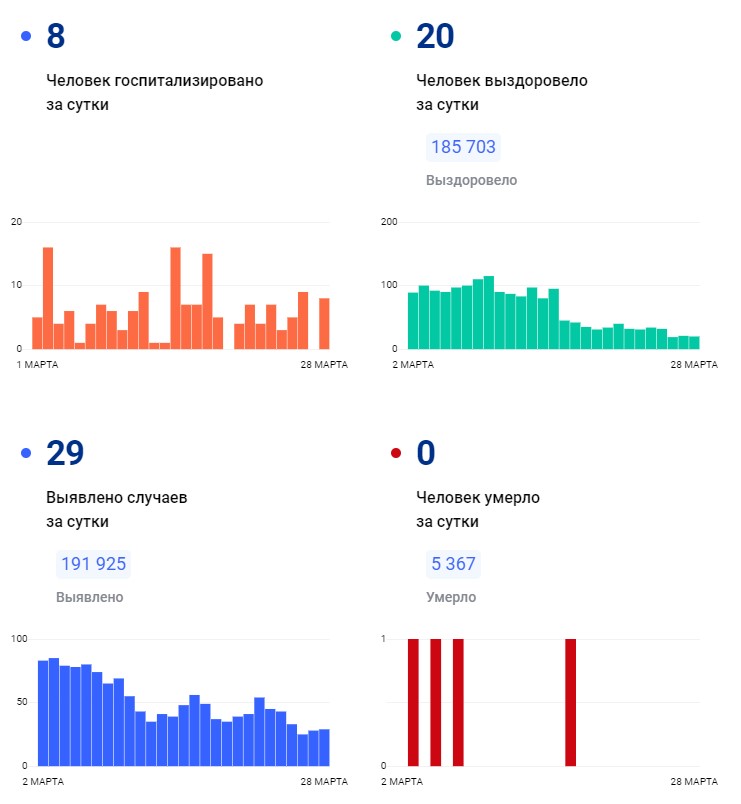Viewport: 741px width, 804px height.
Task: Select the 'Выявлено случаев за сутки' label
Action: 117,509
